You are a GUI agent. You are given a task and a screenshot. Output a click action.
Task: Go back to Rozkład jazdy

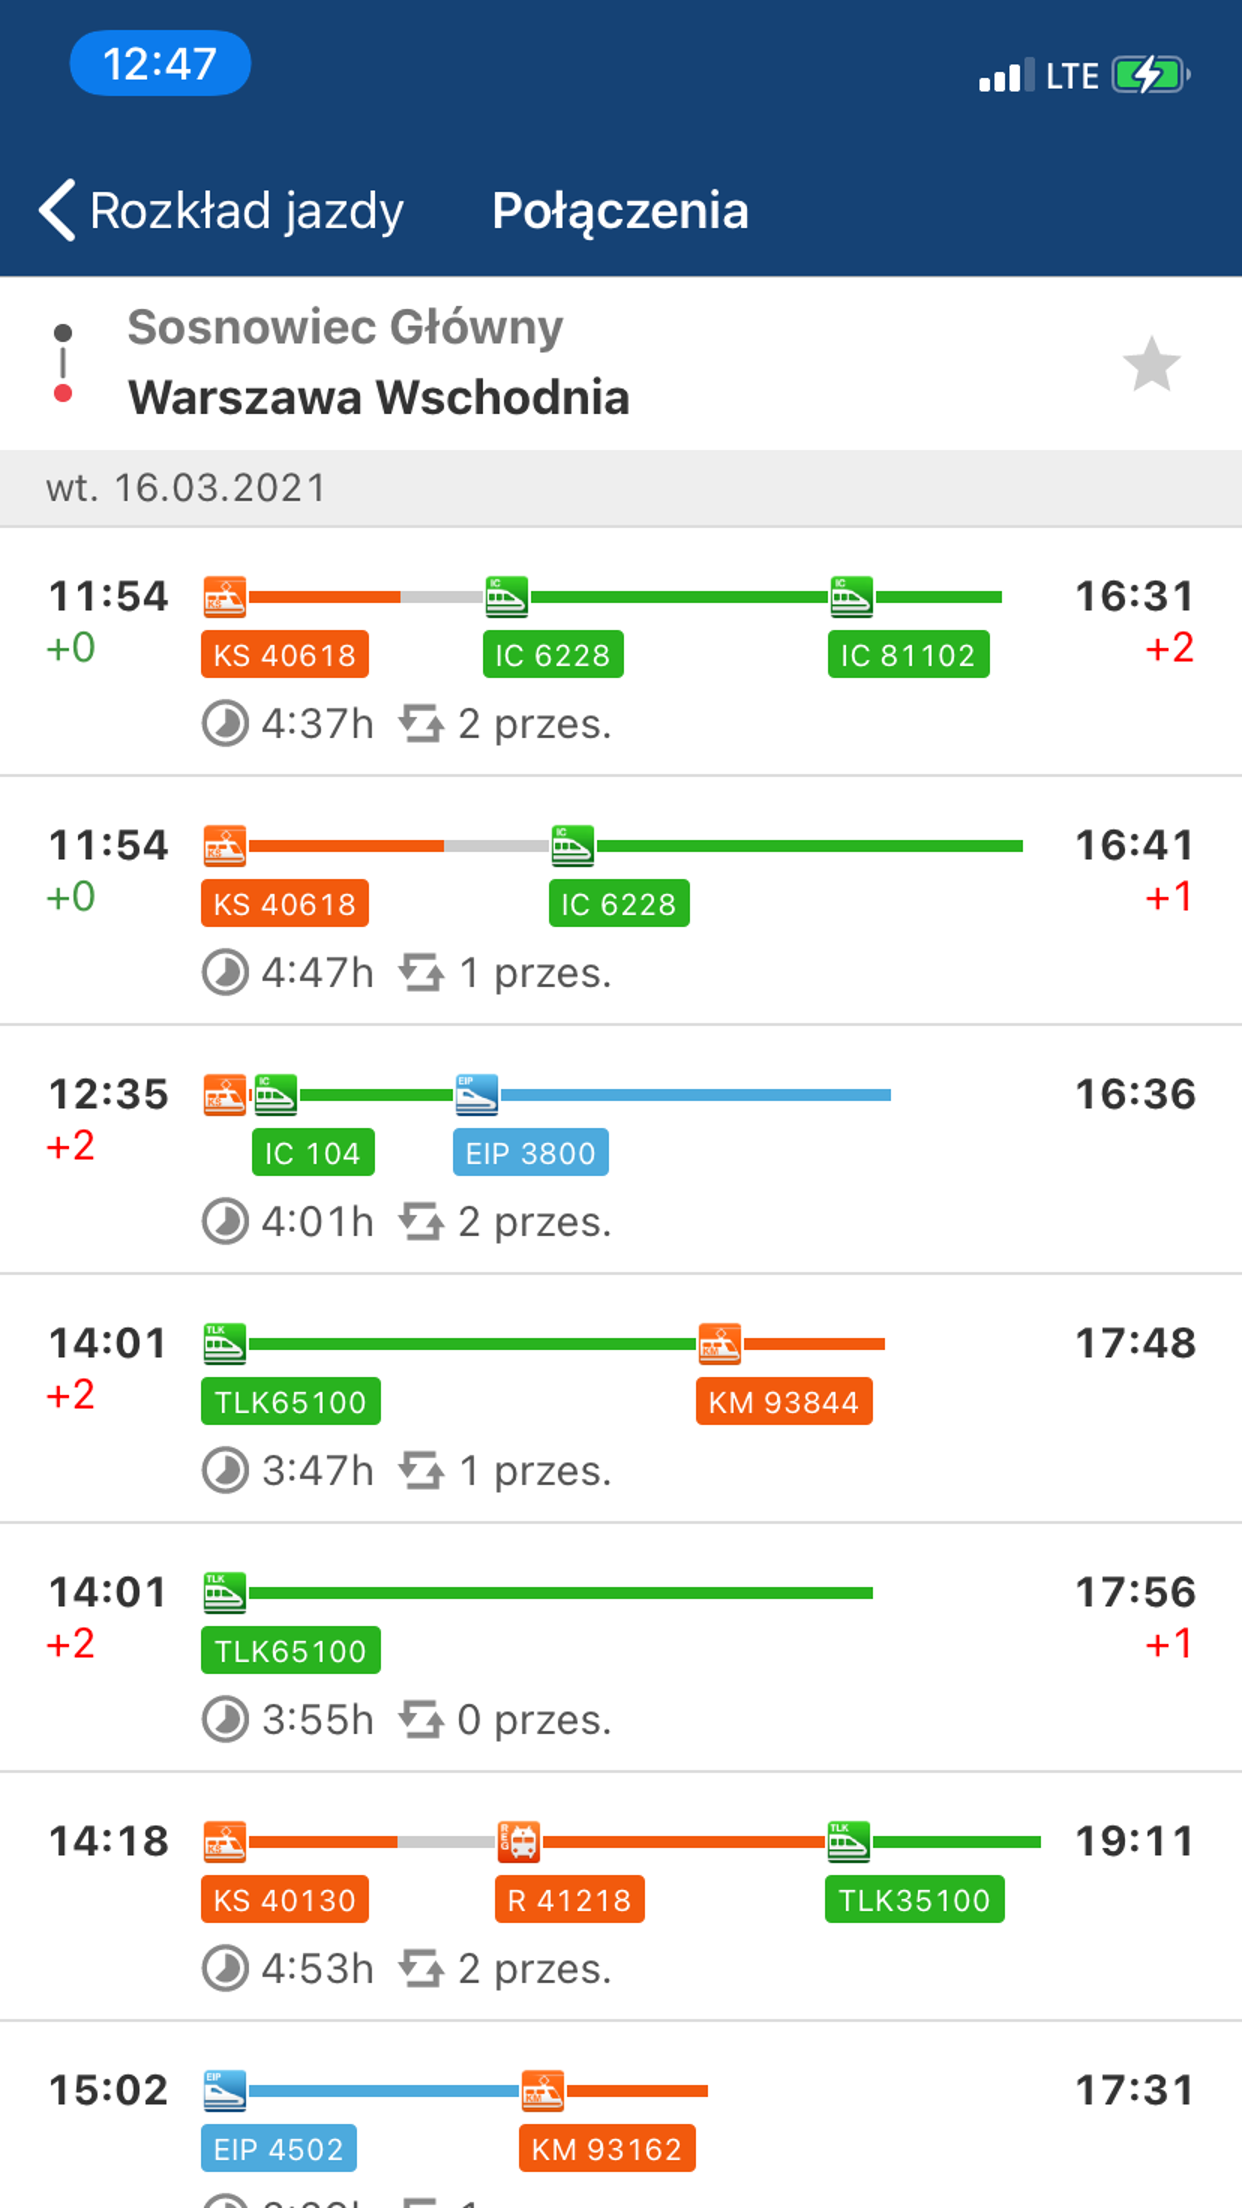(245, 210)
